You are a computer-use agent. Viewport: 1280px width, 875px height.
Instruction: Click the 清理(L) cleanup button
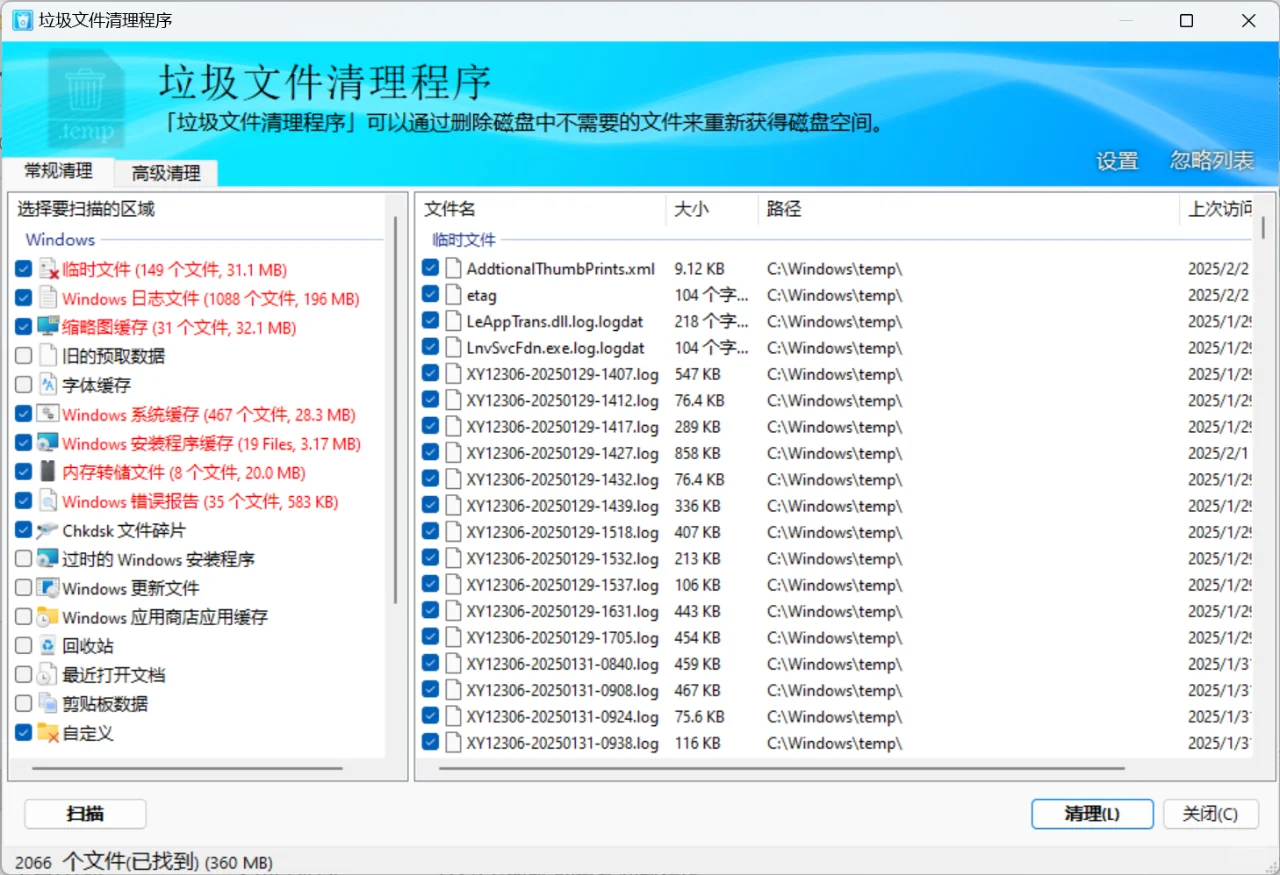(1091, 814)
